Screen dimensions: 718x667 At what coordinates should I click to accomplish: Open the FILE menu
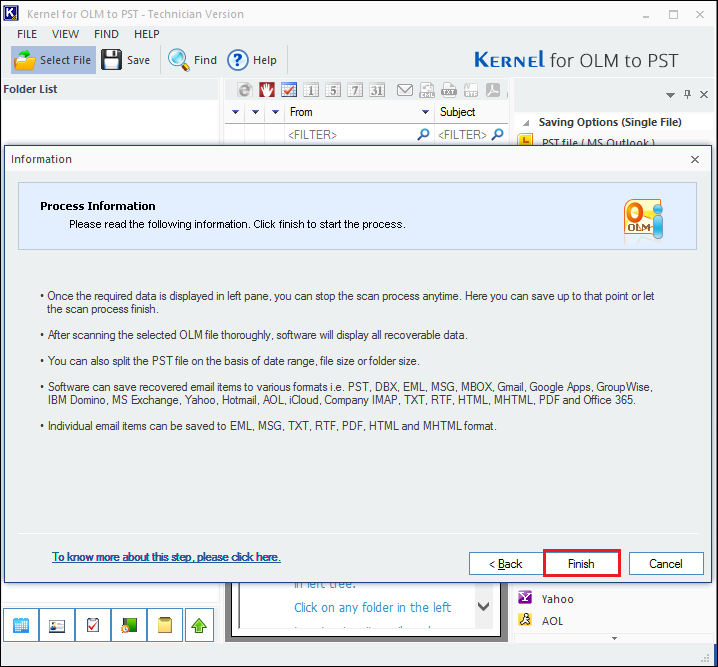[x=27, y=34]
